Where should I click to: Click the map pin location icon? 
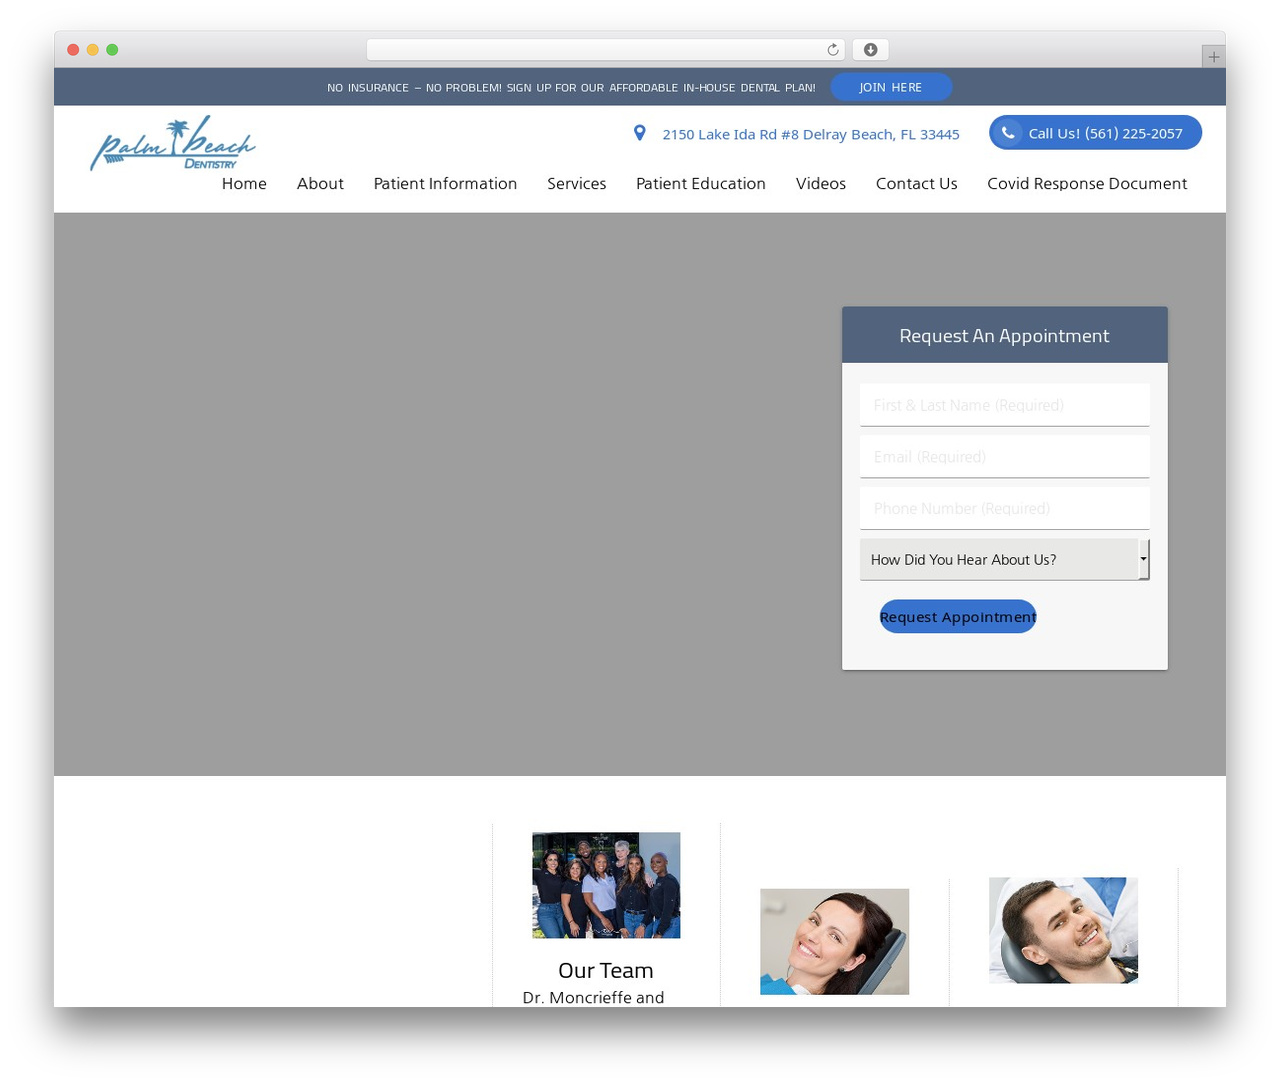(x=639, y=133)
